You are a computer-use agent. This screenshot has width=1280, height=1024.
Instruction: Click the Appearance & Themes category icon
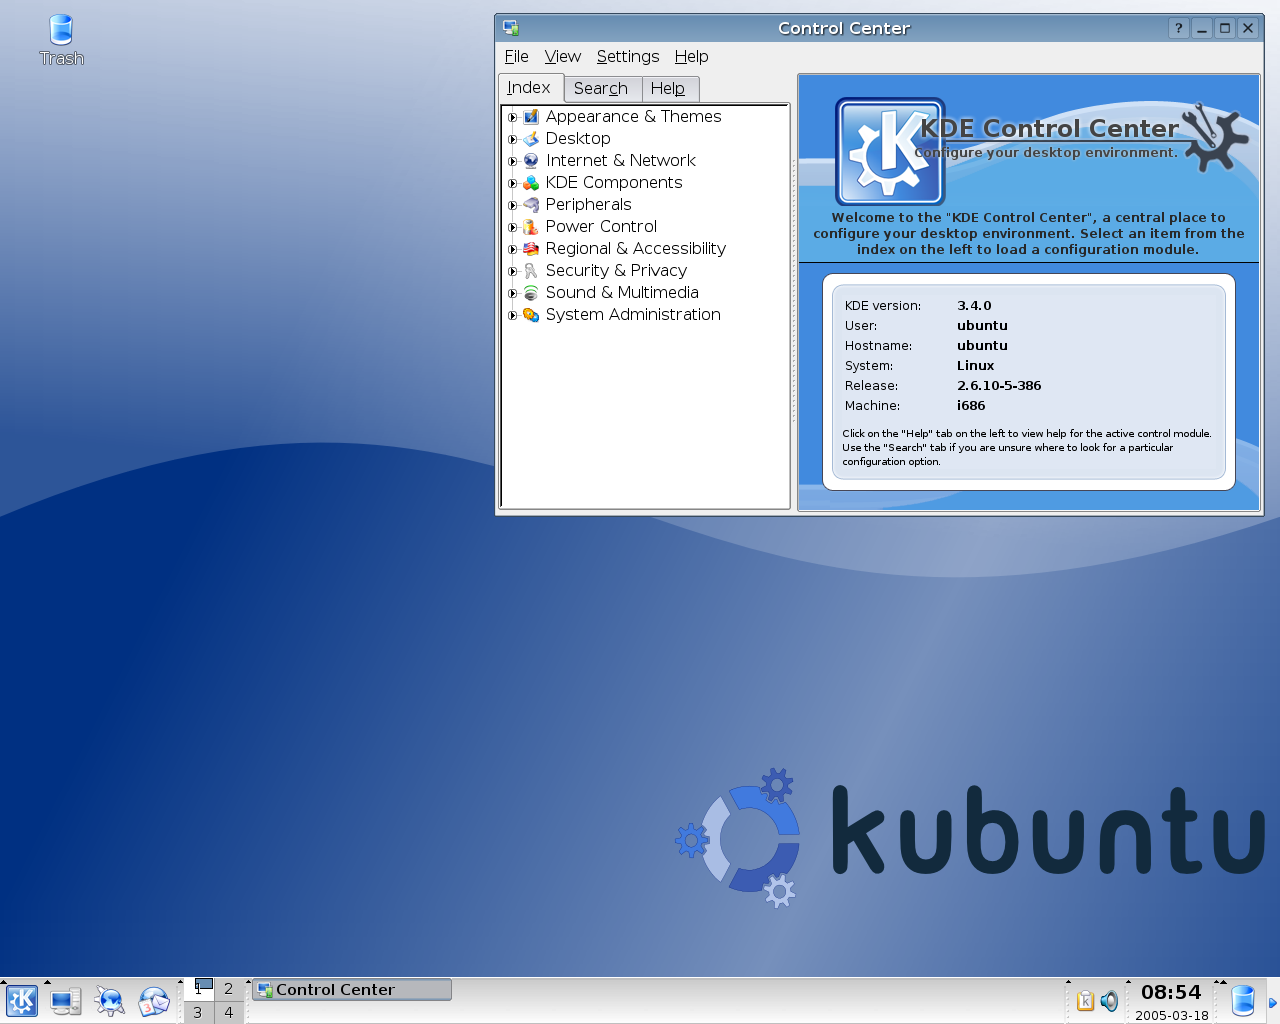click(x=531, y=117)
